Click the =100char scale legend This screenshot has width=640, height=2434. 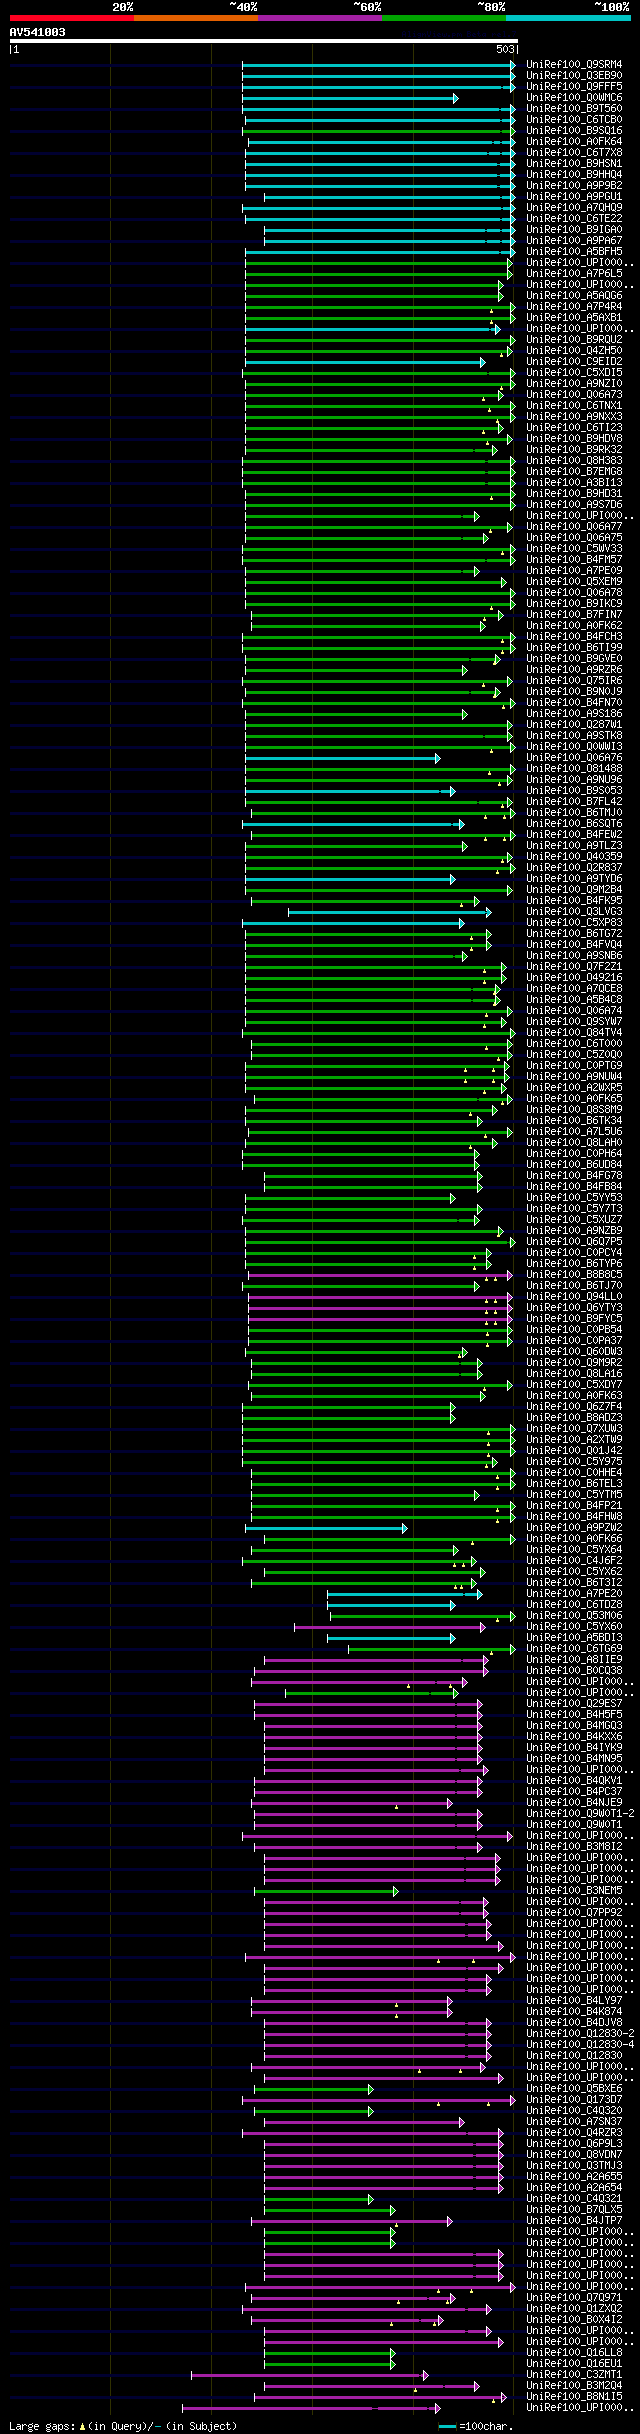476,2427
